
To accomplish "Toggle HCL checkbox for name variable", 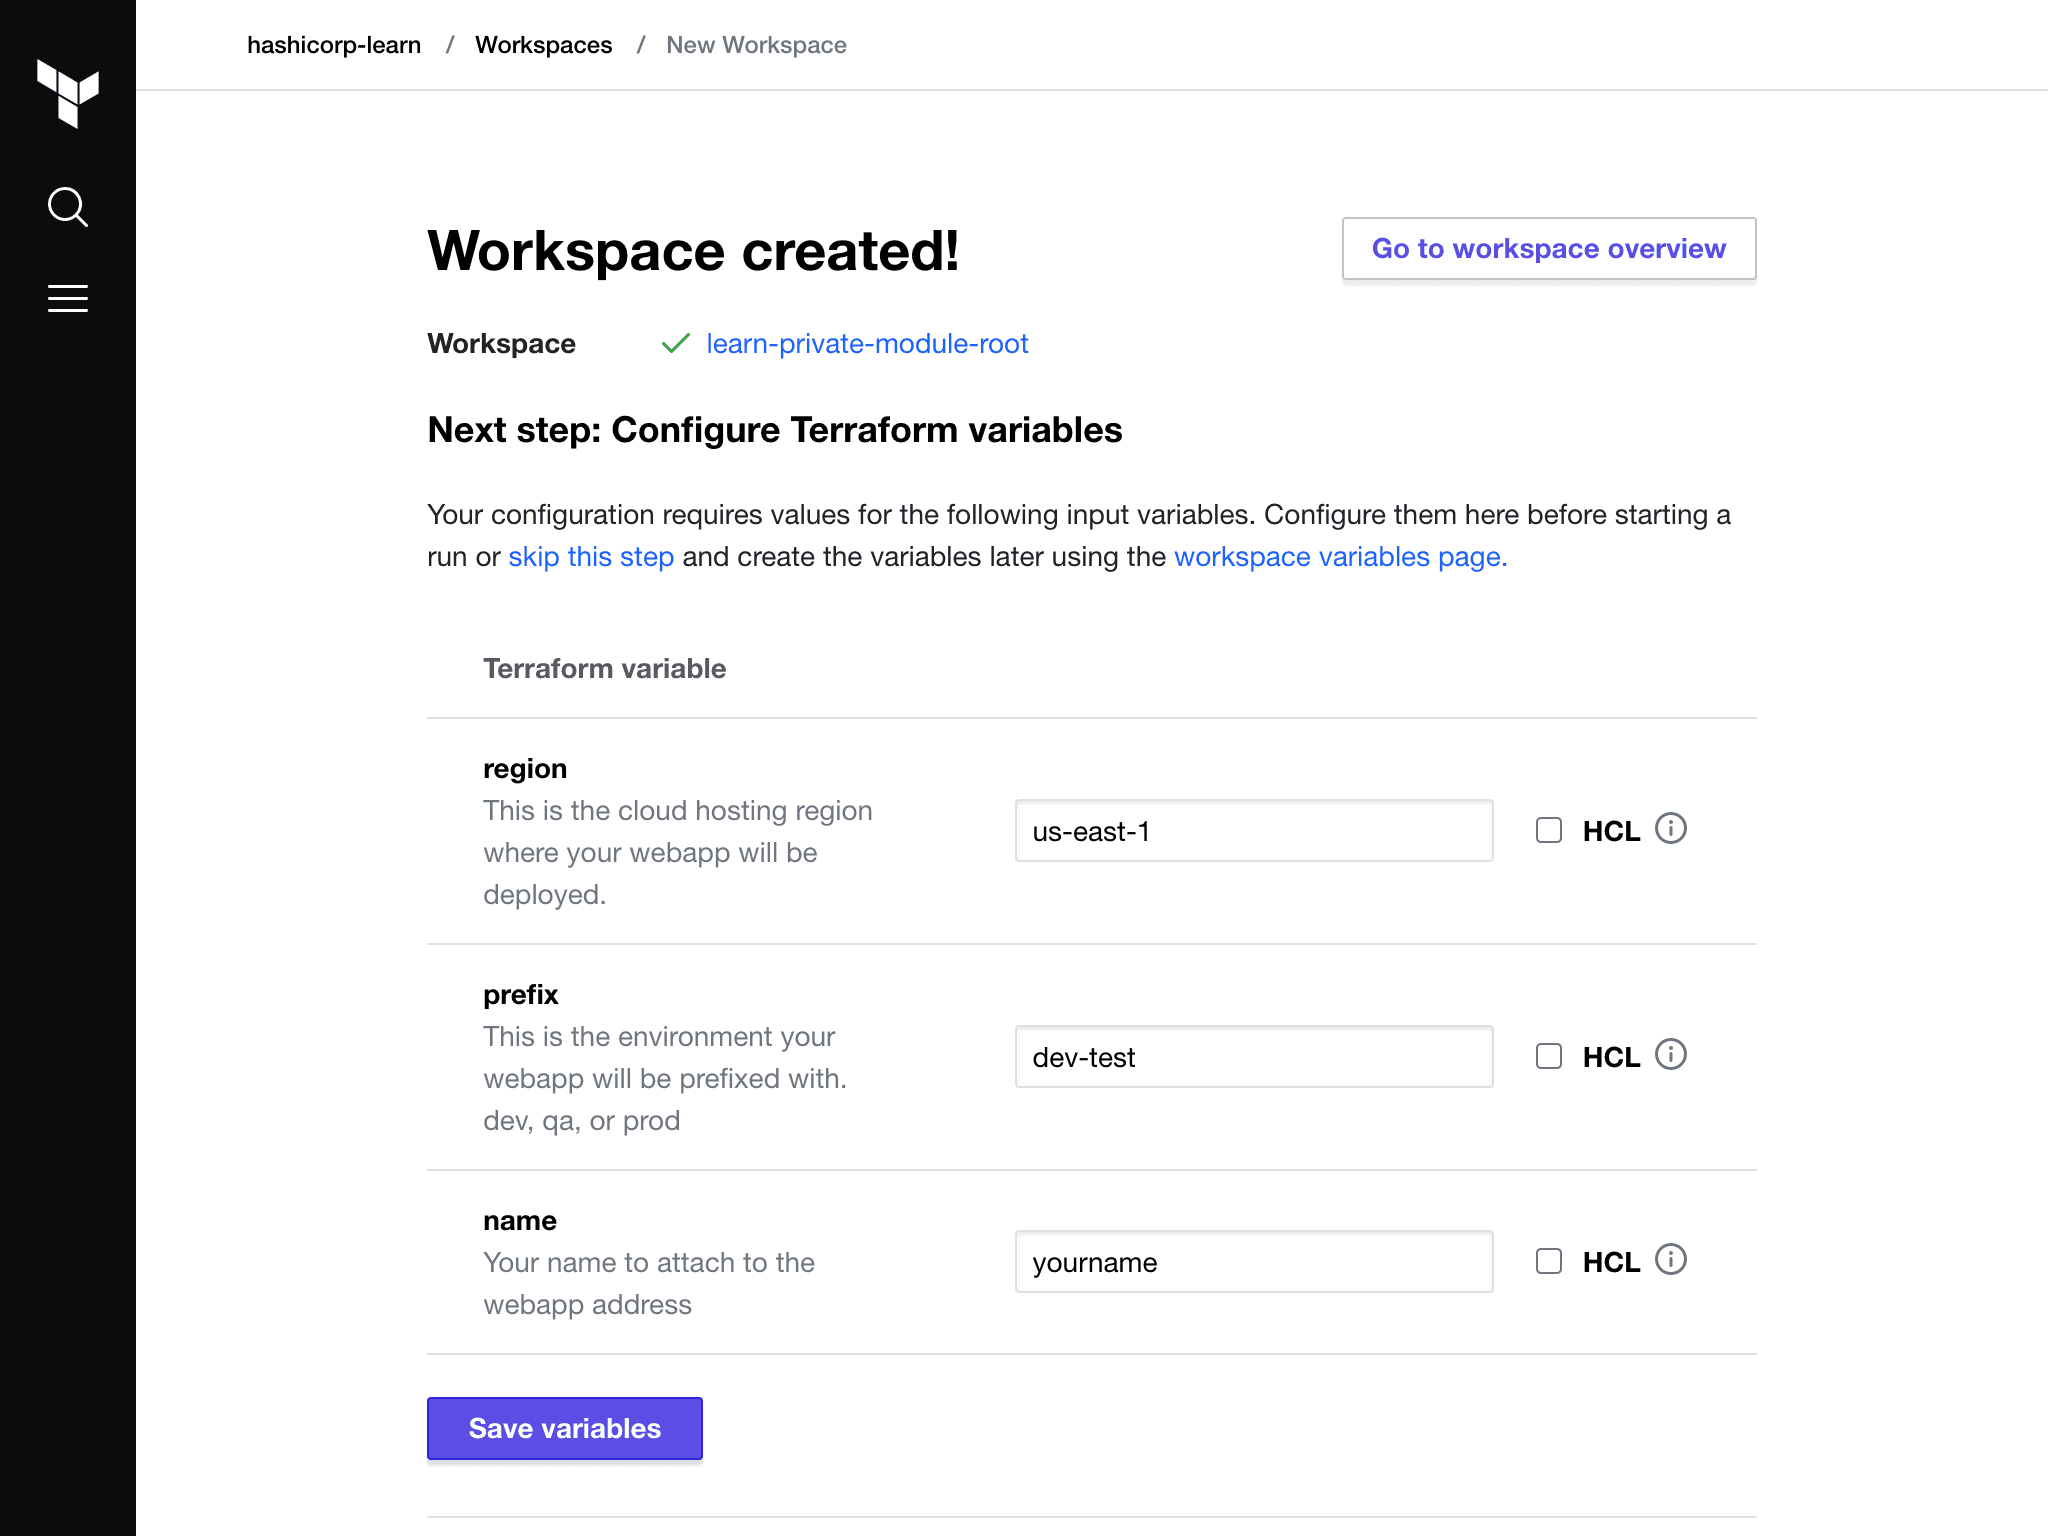I will tap(1546, 1262).
